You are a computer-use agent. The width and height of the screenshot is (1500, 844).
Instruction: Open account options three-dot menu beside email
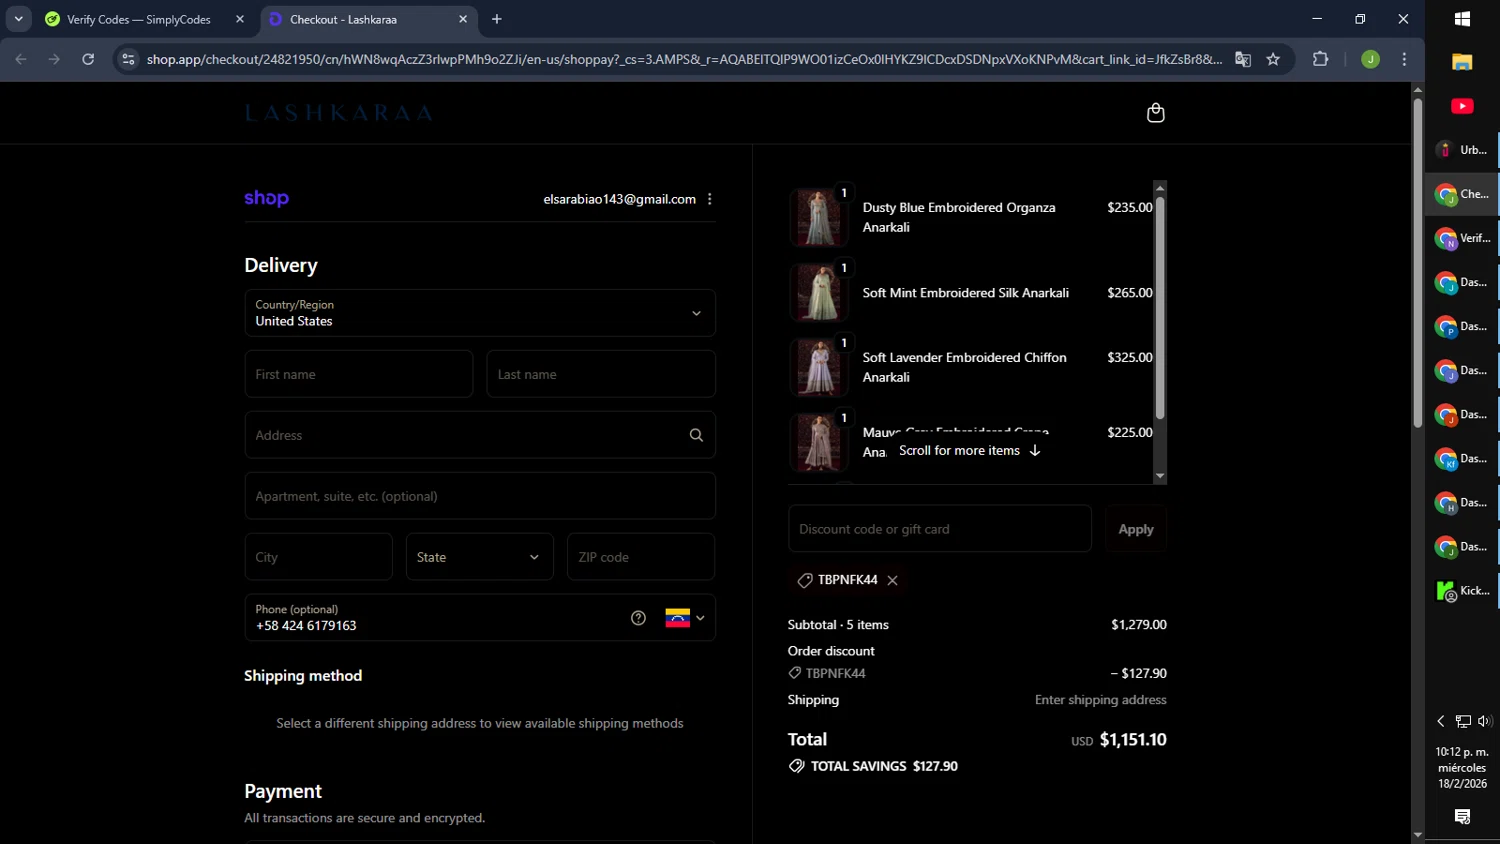click(710, 199)
